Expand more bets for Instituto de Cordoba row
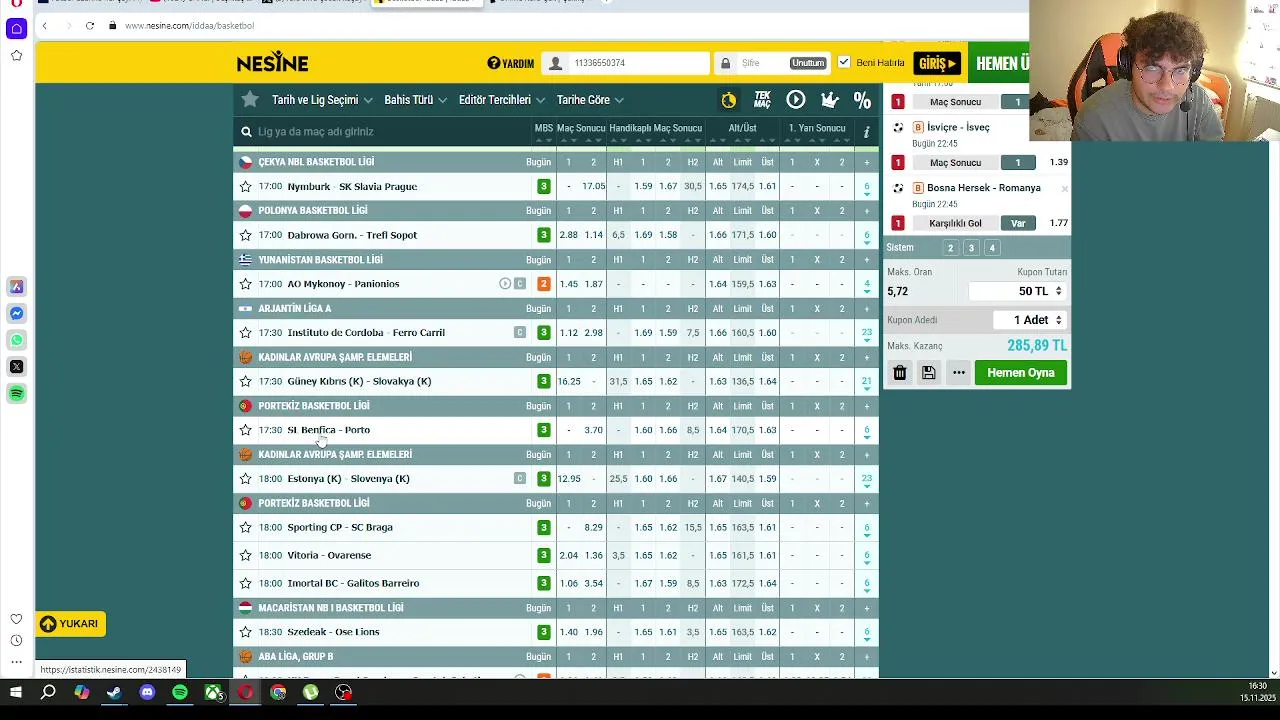 pos(867,333)
